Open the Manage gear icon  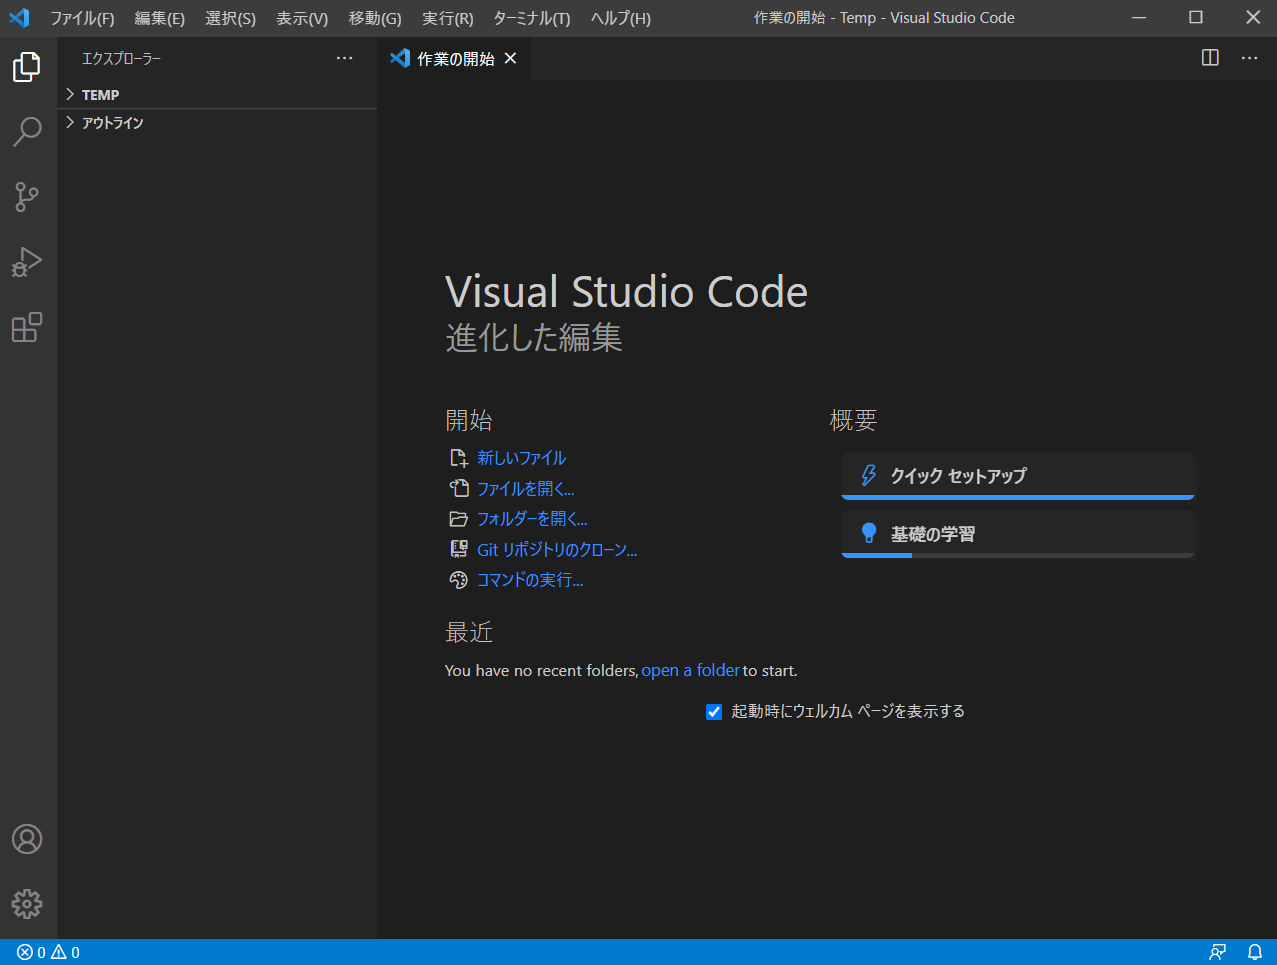coord(27,904)
